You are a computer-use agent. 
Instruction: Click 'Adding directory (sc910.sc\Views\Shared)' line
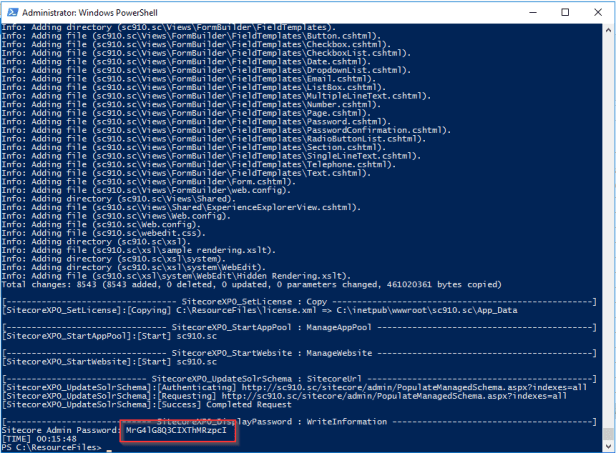pos(119,199)
